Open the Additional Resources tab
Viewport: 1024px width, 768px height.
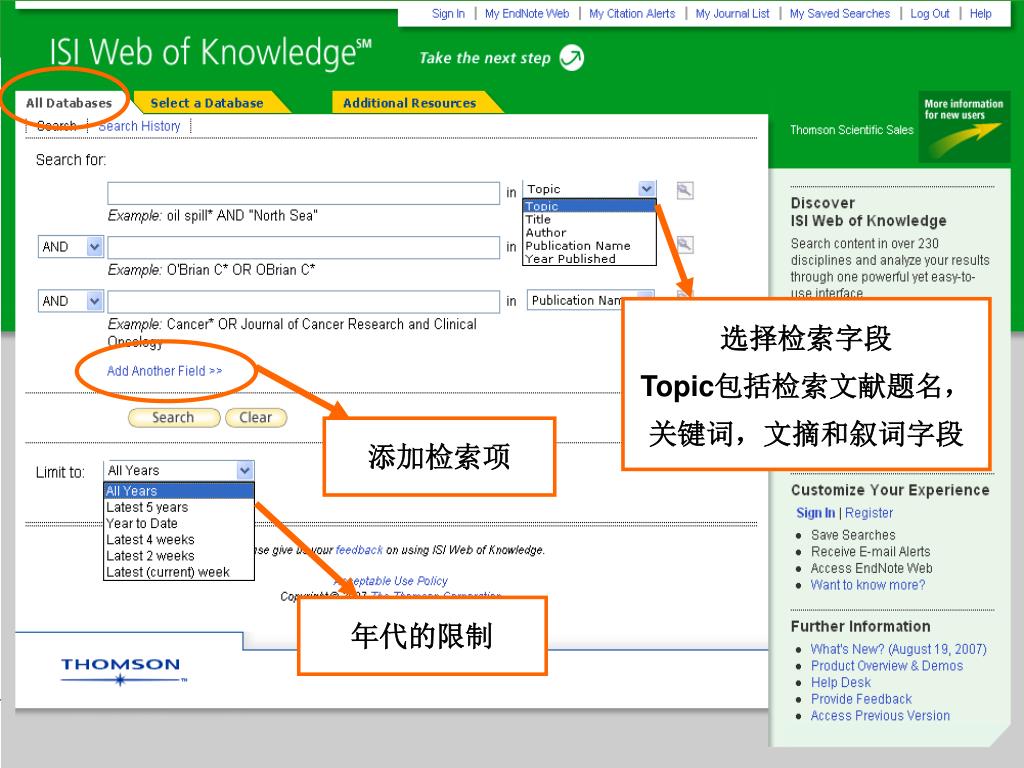point(409,103)
